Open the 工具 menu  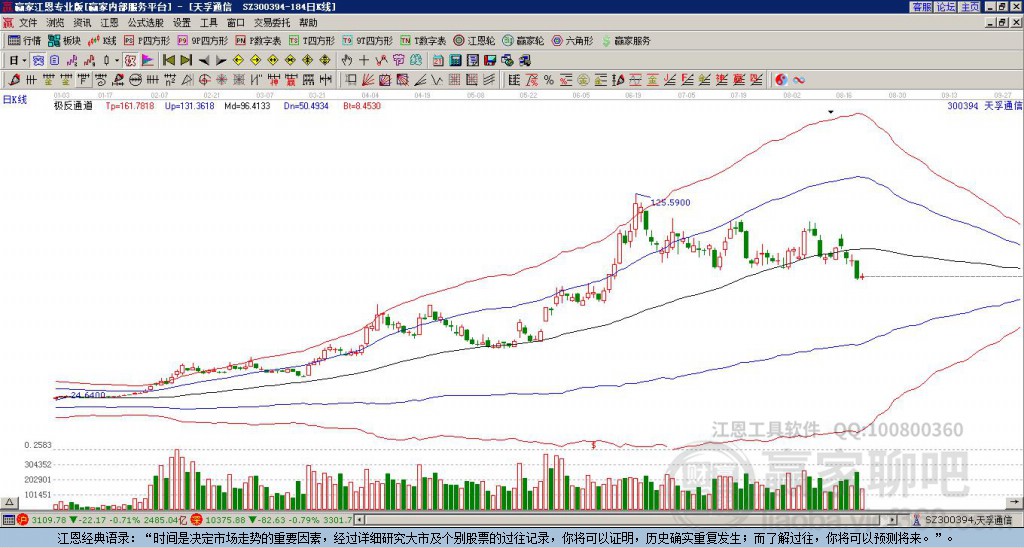point(208,23)
